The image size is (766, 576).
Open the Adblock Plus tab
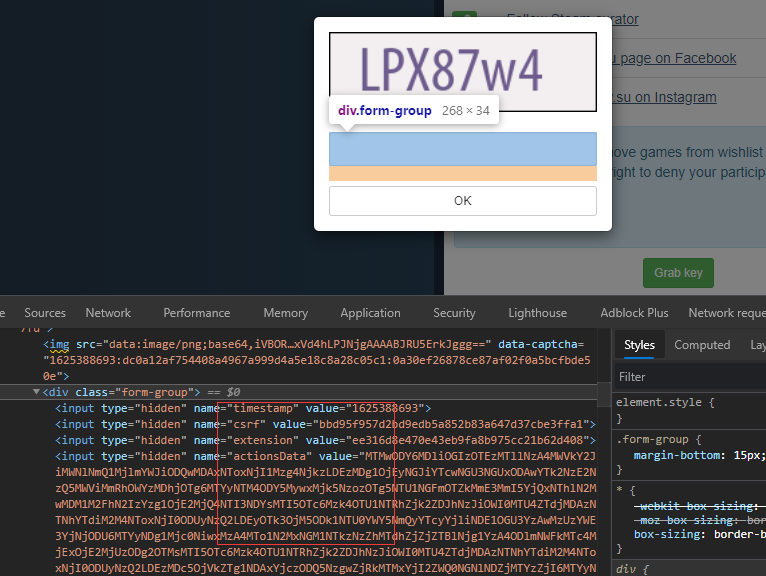[x=634, y=313]
